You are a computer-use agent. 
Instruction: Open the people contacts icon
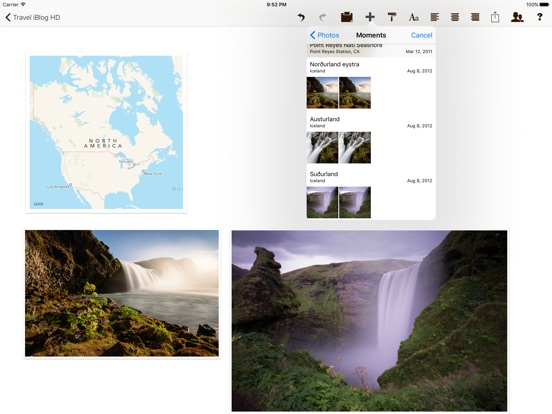click(517, 17)
